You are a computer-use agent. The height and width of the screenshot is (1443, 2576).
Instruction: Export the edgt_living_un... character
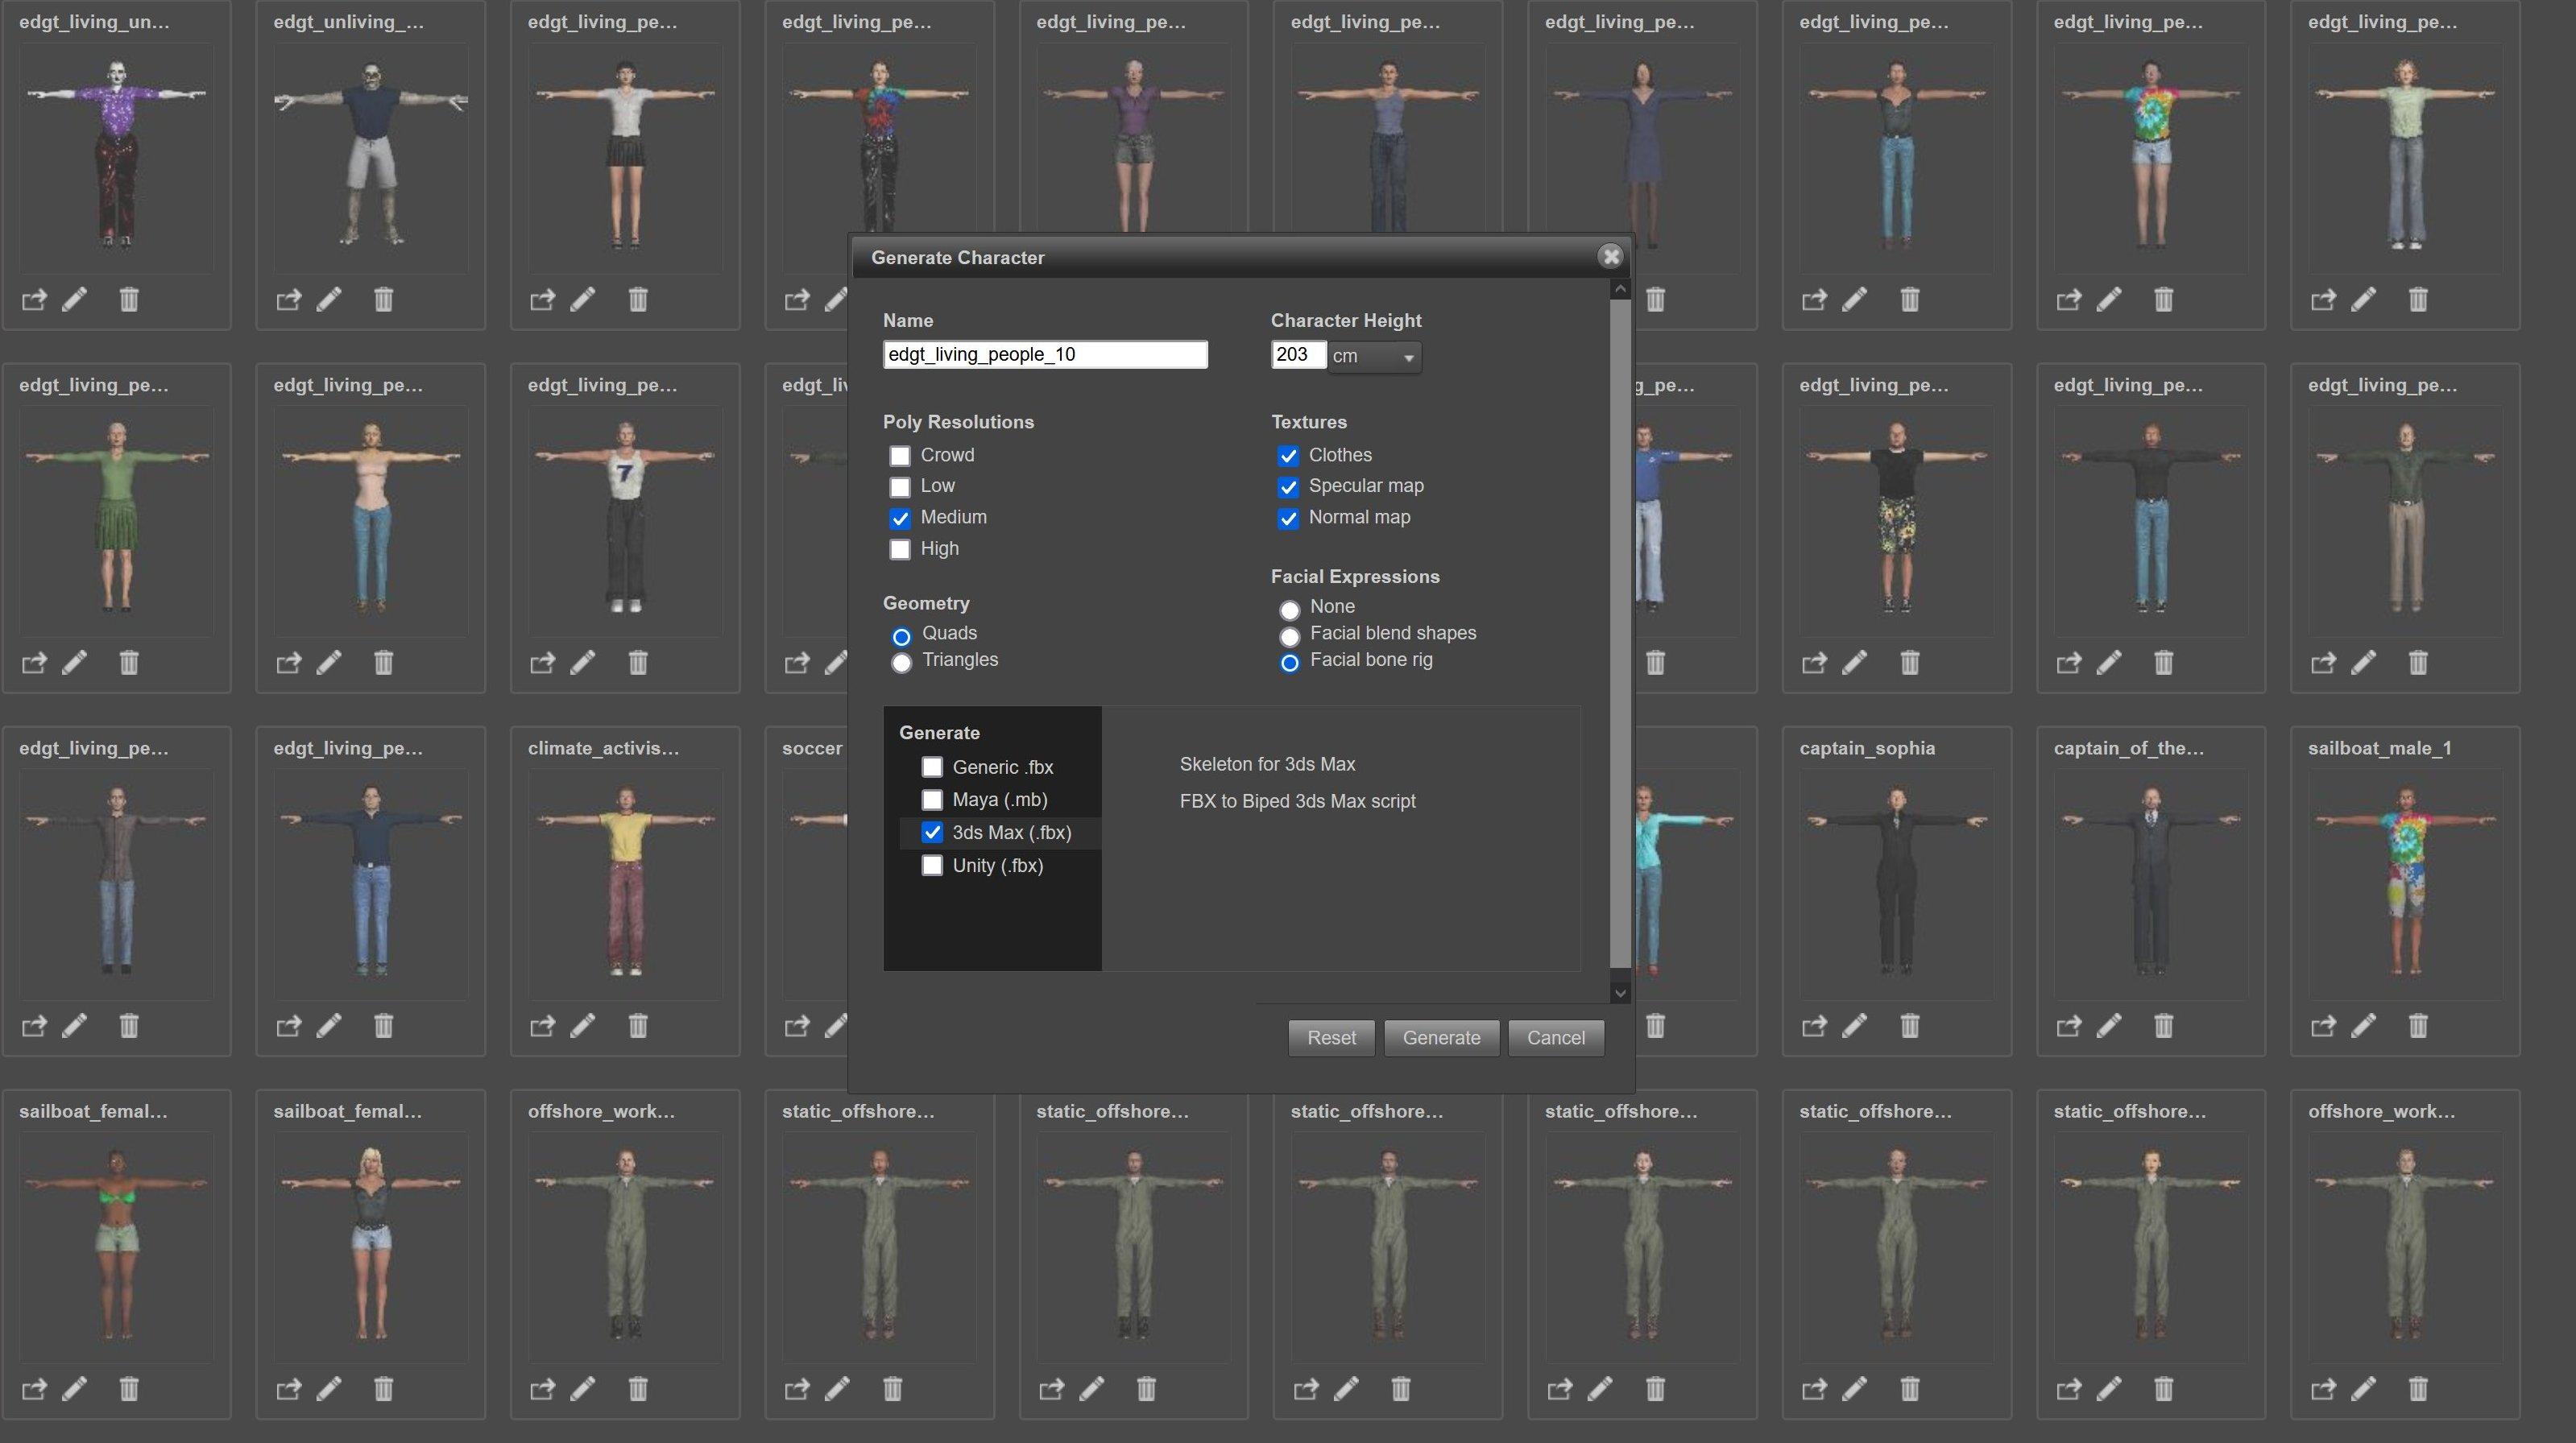click(x=34, y=299)
